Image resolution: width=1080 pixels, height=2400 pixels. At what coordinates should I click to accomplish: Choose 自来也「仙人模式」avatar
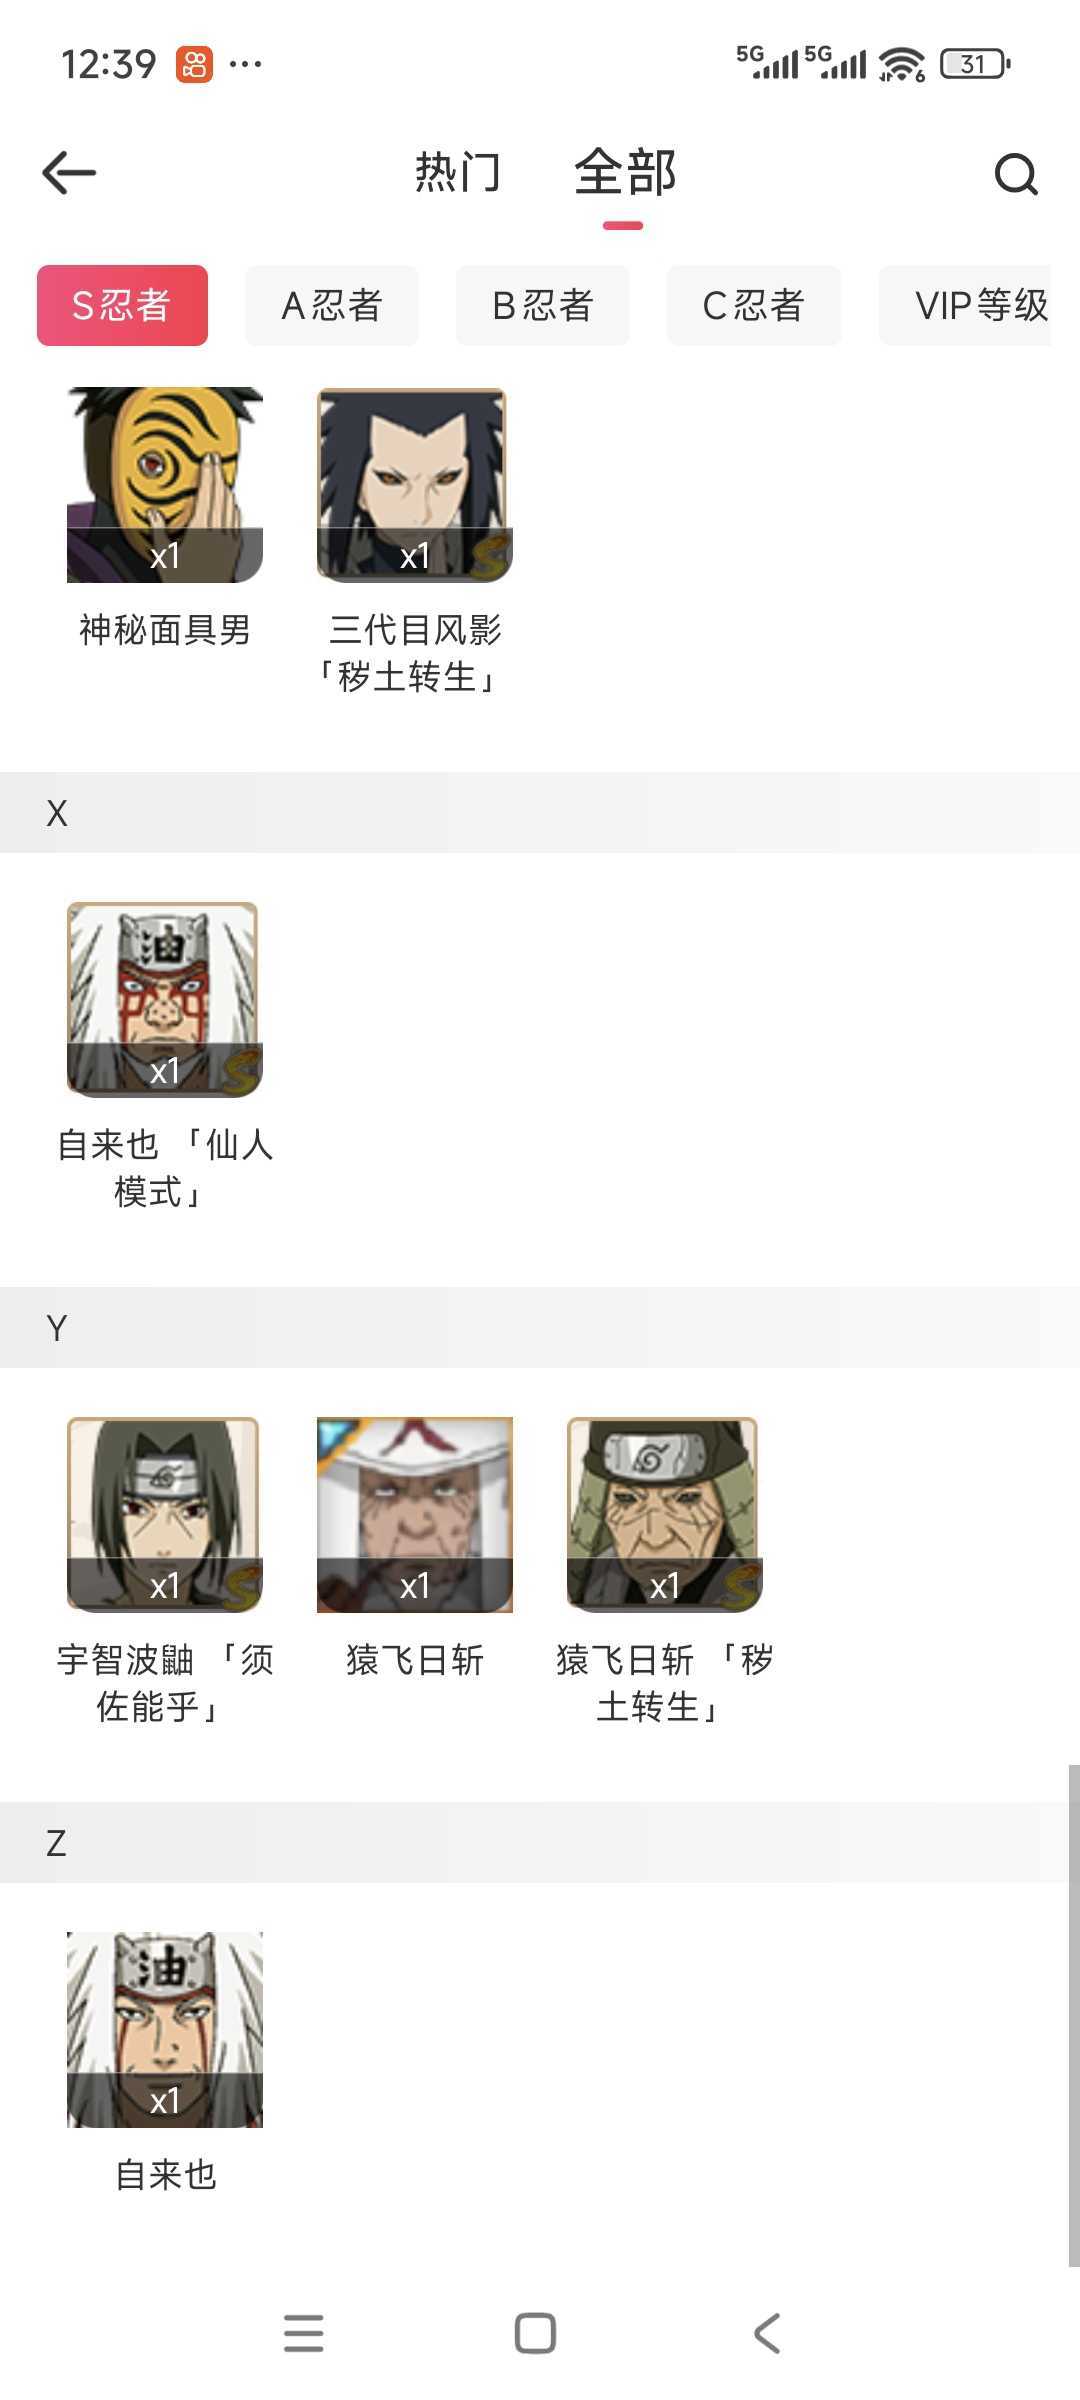pyautogui.click(x=165, y=1000)
